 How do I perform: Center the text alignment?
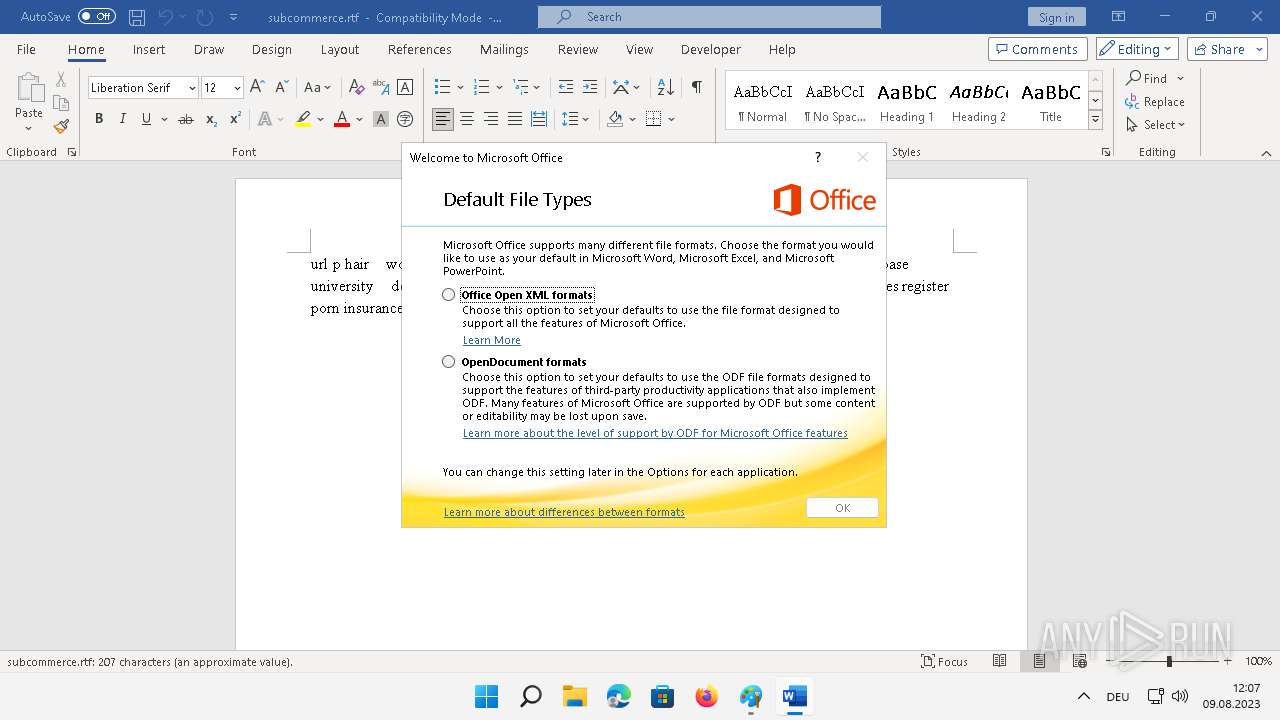pyautogui.click(x=467, y=119)
